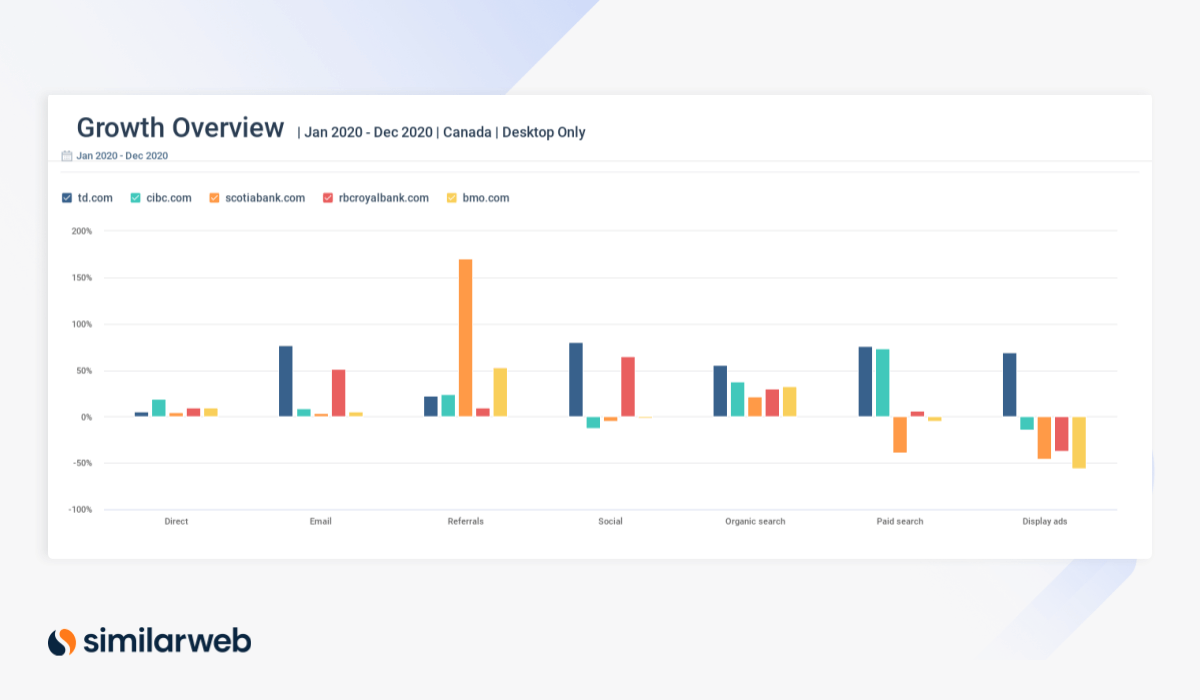
Task: Click the yellow bmo.com Display ads bar
Action: pos(1079,442)
